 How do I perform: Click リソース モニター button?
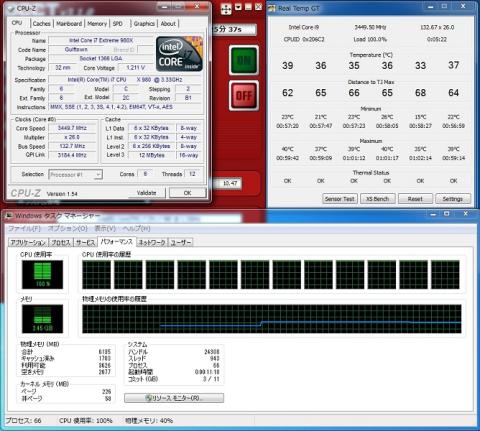click(174, 398)
